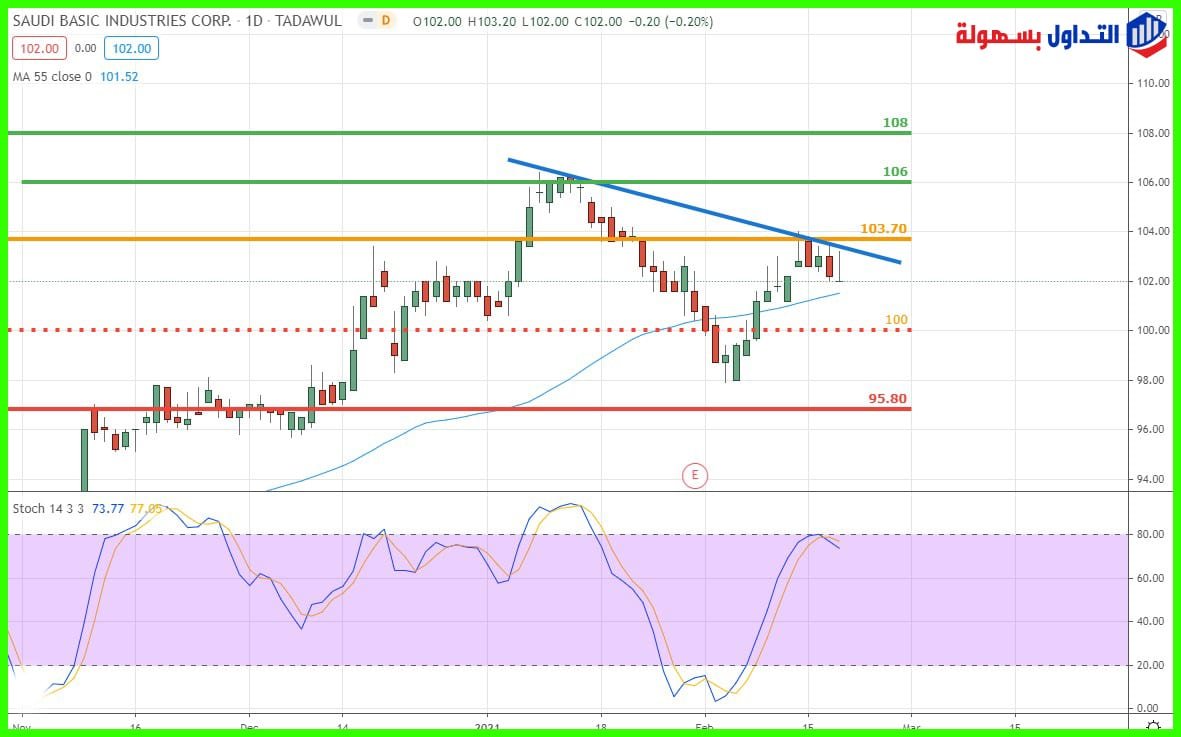This screenshot has width=1181, height=737.
Task: Select the blue descending trend line
Action: [704, 211]
